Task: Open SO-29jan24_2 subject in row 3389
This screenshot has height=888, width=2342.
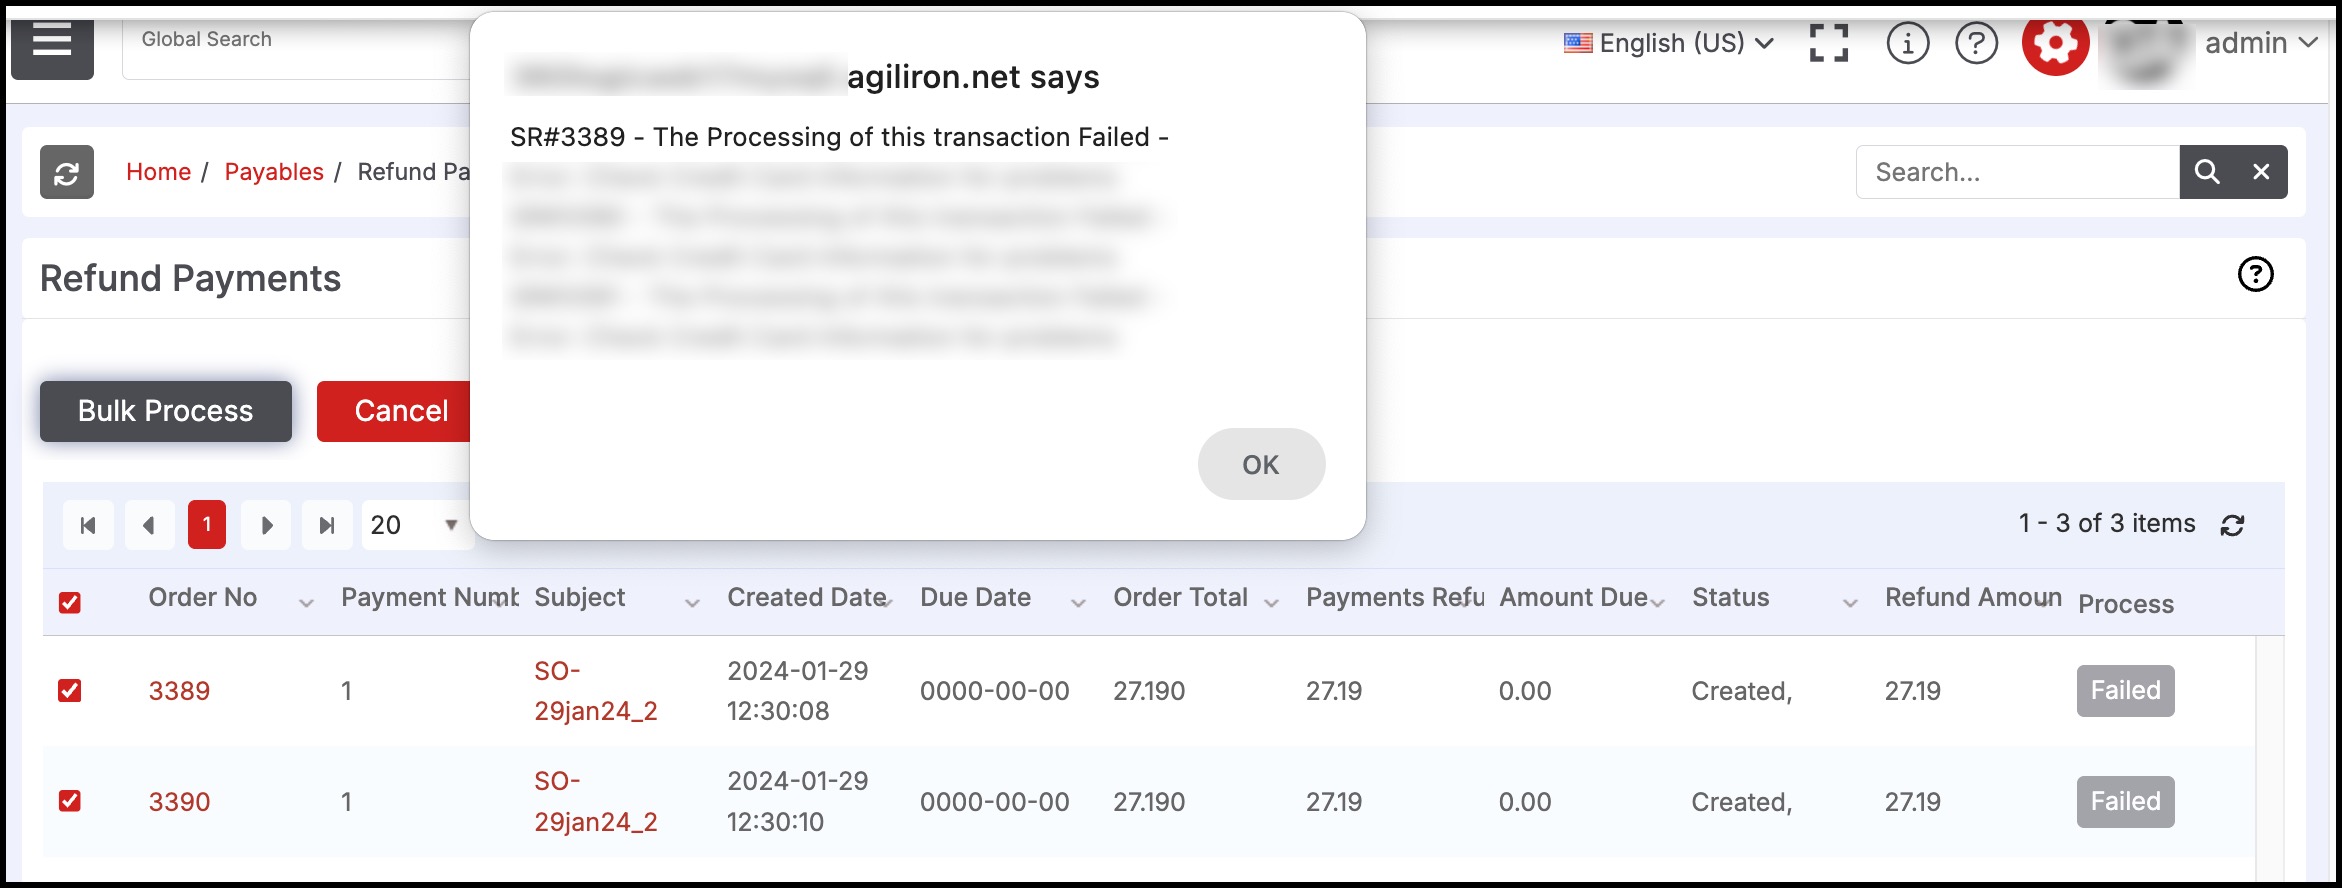Action: point(596,691)
